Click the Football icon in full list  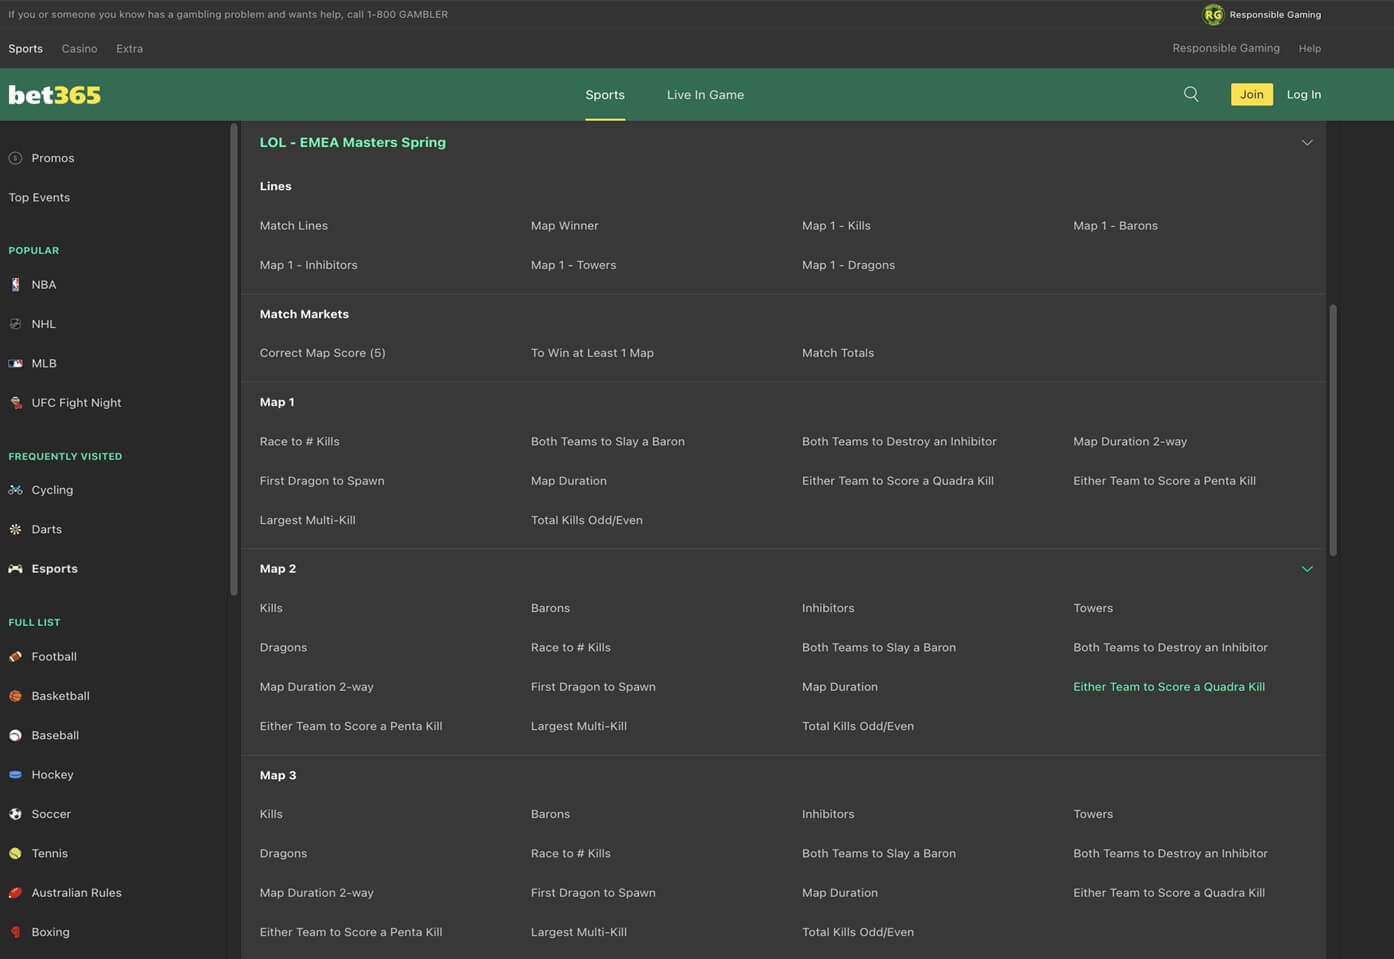[15, 657]
